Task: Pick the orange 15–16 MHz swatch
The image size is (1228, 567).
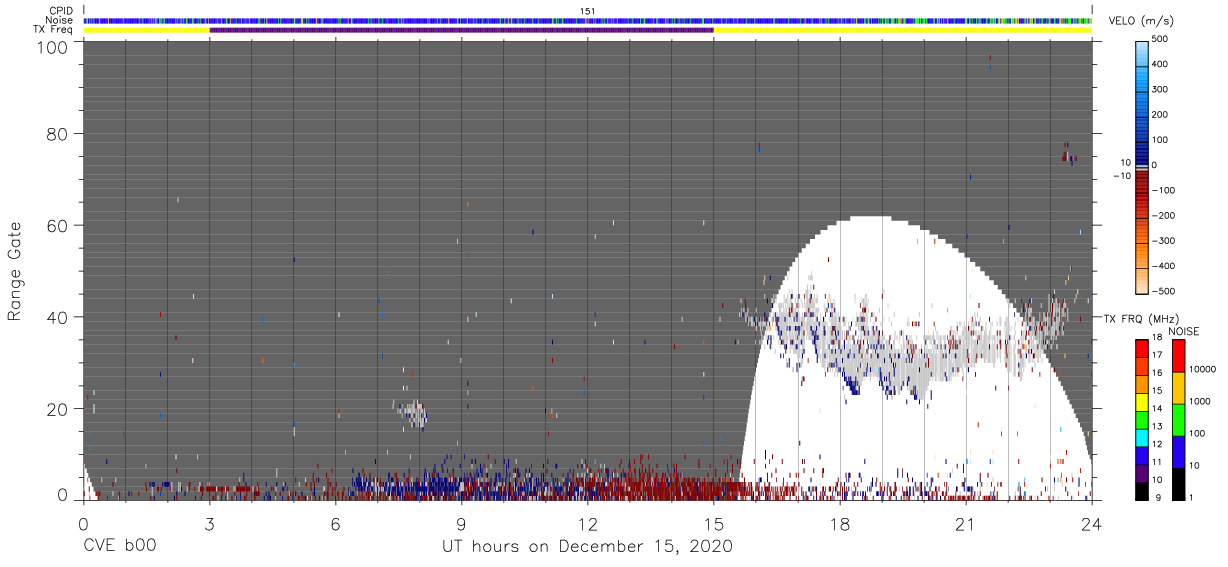Action: click(x=1142, y=383)
